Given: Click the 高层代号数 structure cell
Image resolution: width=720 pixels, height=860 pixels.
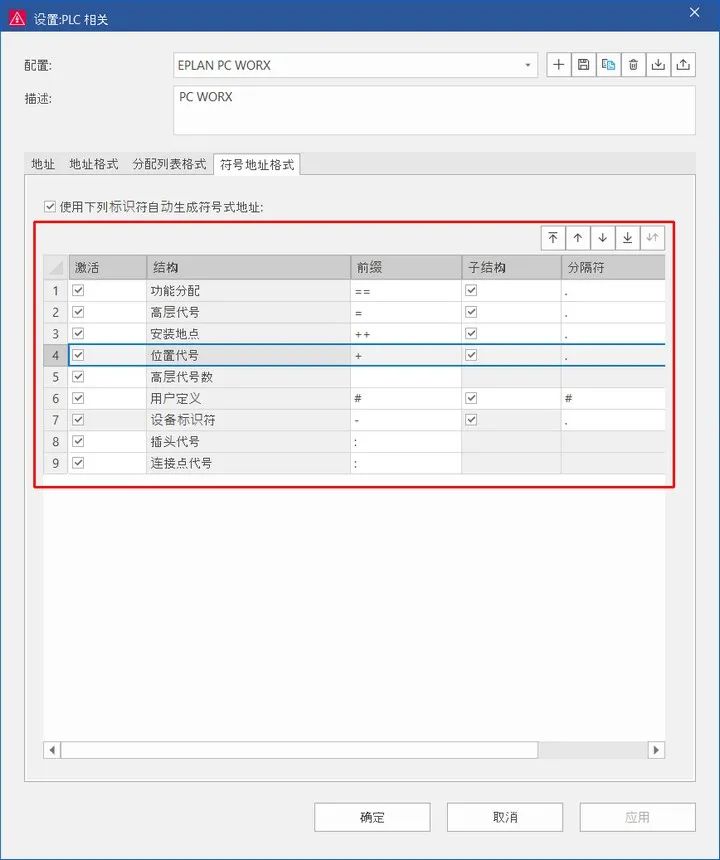Looking at the screenshot, I should tap(248, 377).
